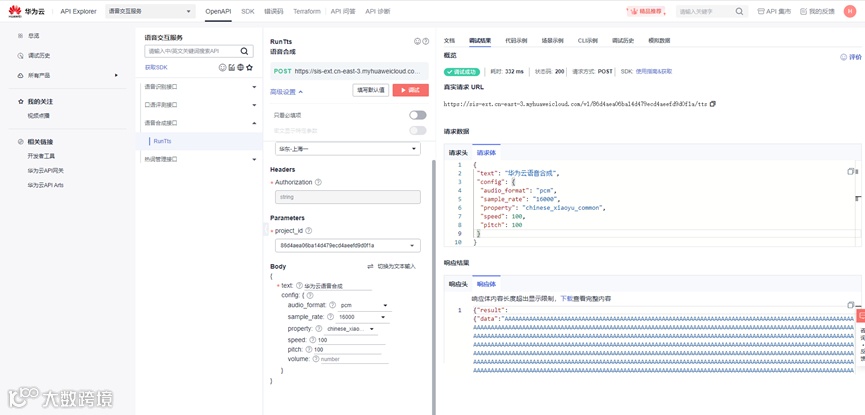The width and height of the screenshot is (865, 415).
Task: Click the 使用指南&获取 SDK link
Action: click(x=654, y=71)
